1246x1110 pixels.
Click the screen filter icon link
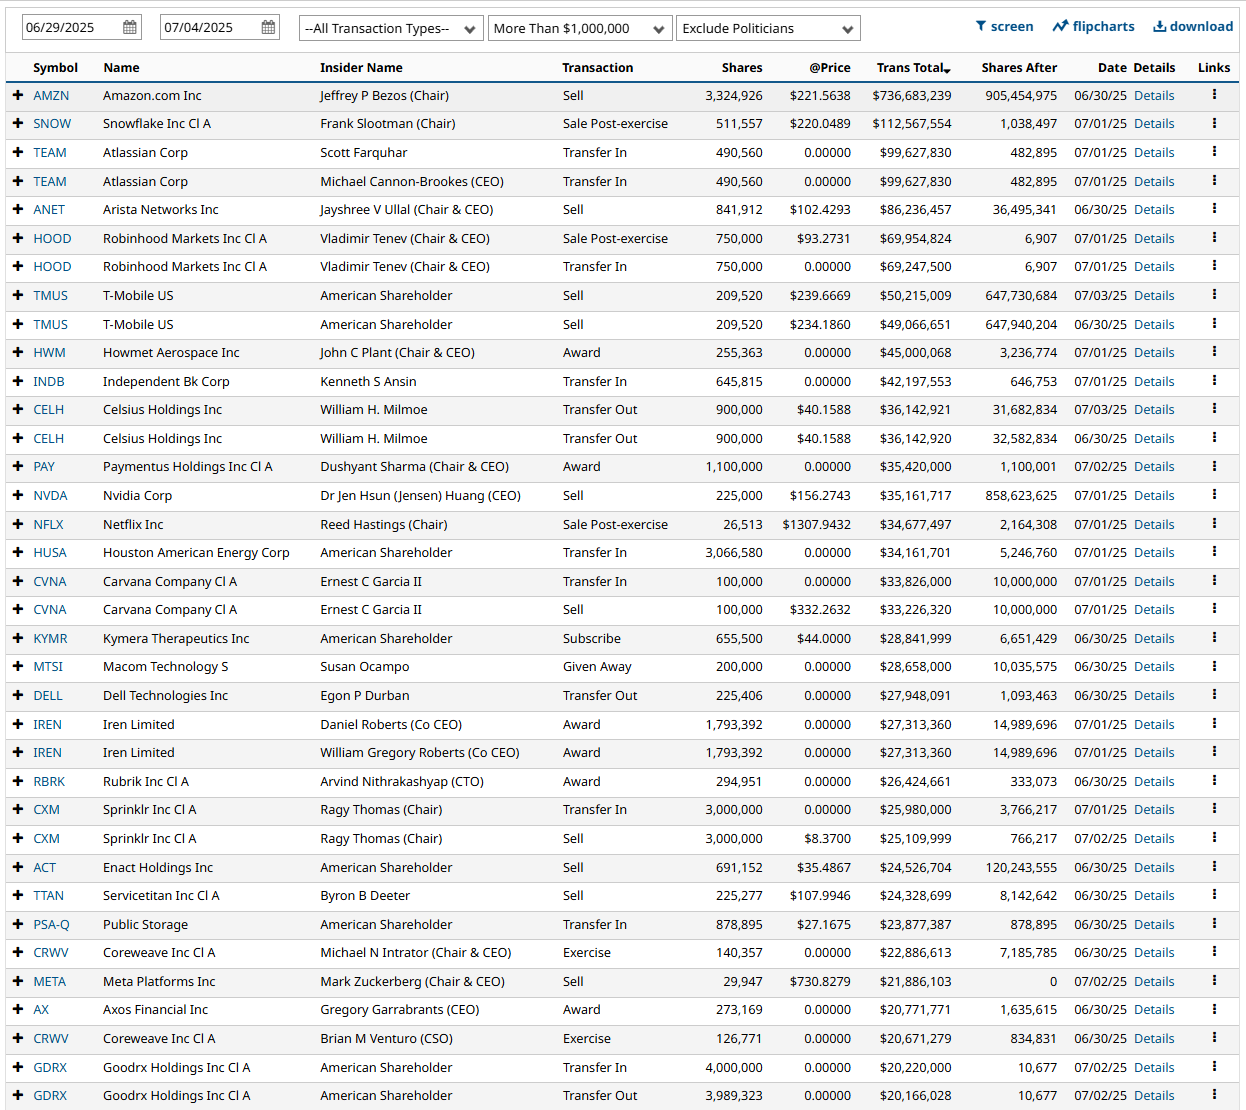[x=1004, y=27]
